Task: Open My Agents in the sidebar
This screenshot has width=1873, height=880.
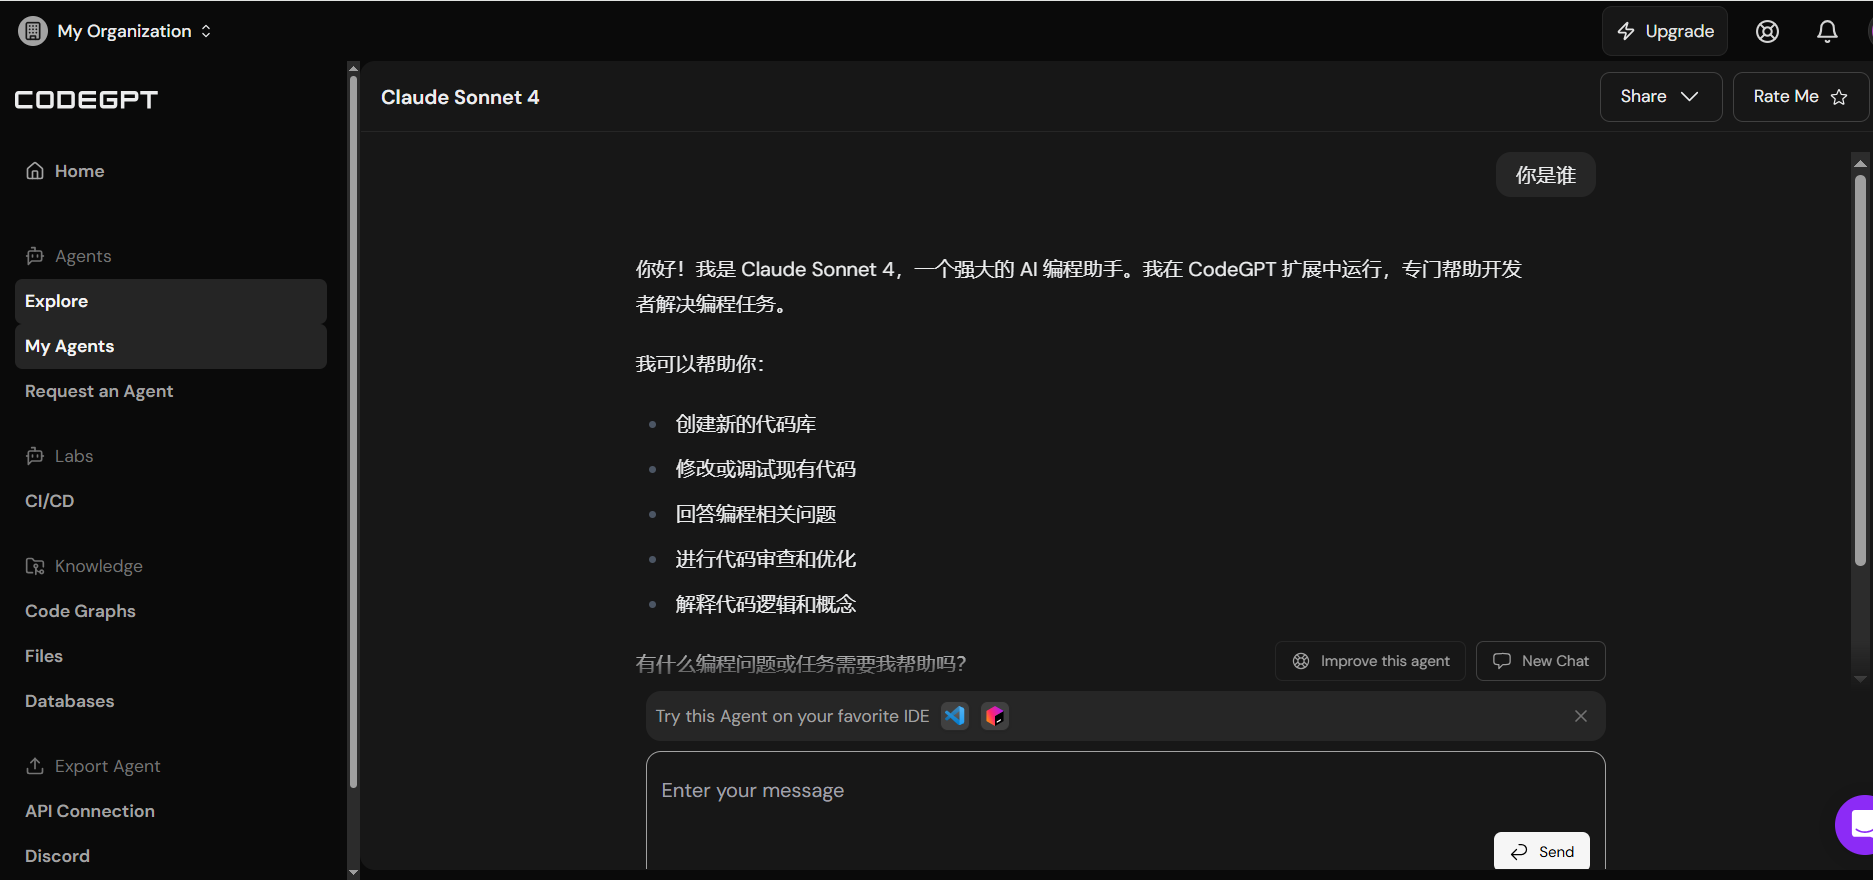Action: click(x=70, y=346)
